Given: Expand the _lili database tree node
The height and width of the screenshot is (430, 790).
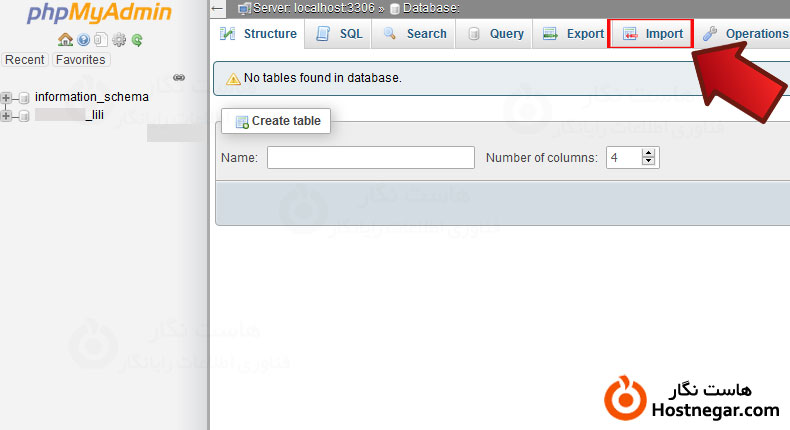Looking at the screenshot, I should click(7, 116).
